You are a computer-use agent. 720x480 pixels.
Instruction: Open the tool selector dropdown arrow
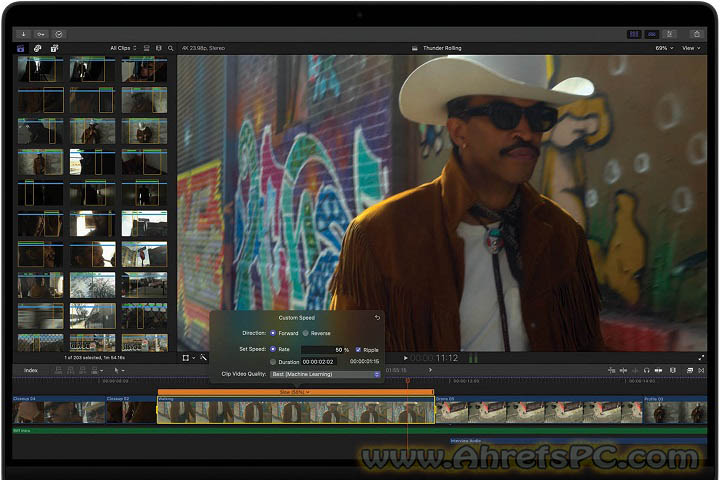123,371
